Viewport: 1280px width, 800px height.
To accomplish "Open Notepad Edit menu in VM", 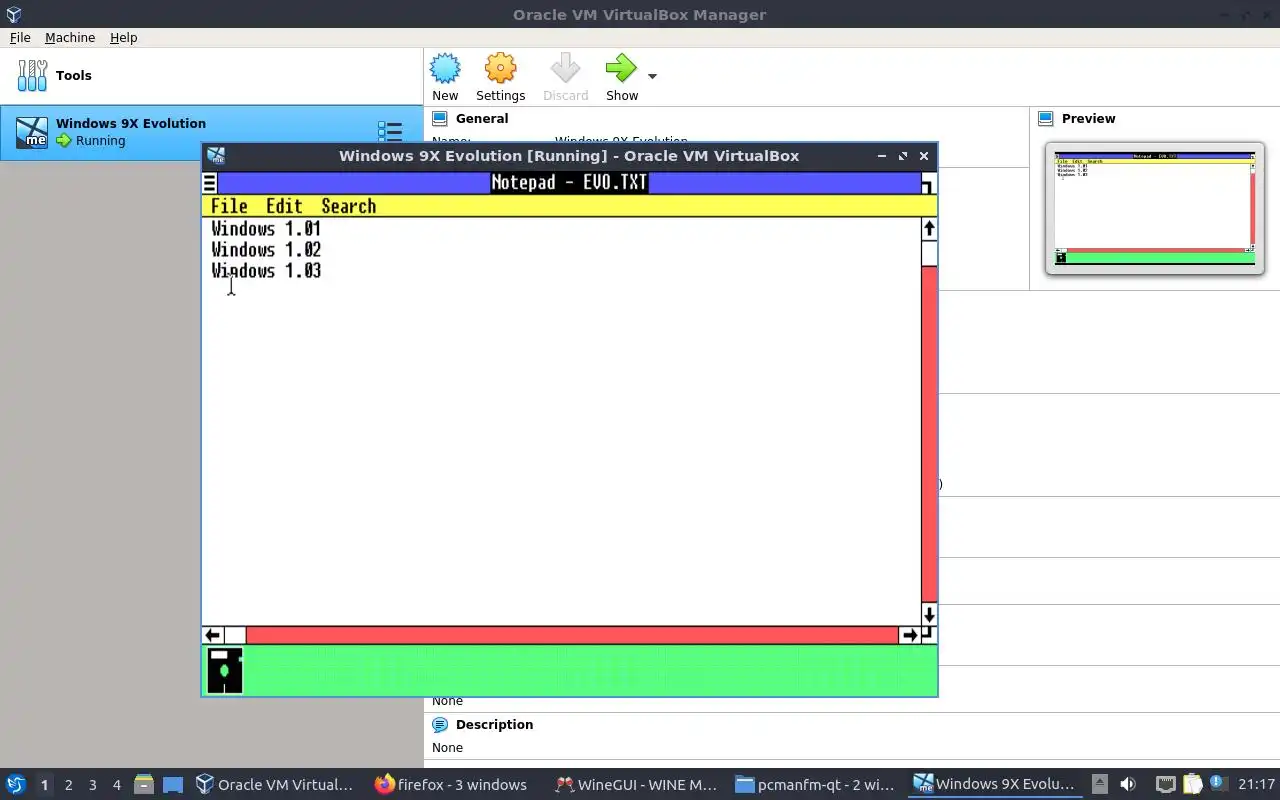I will [x=284, y=206].
